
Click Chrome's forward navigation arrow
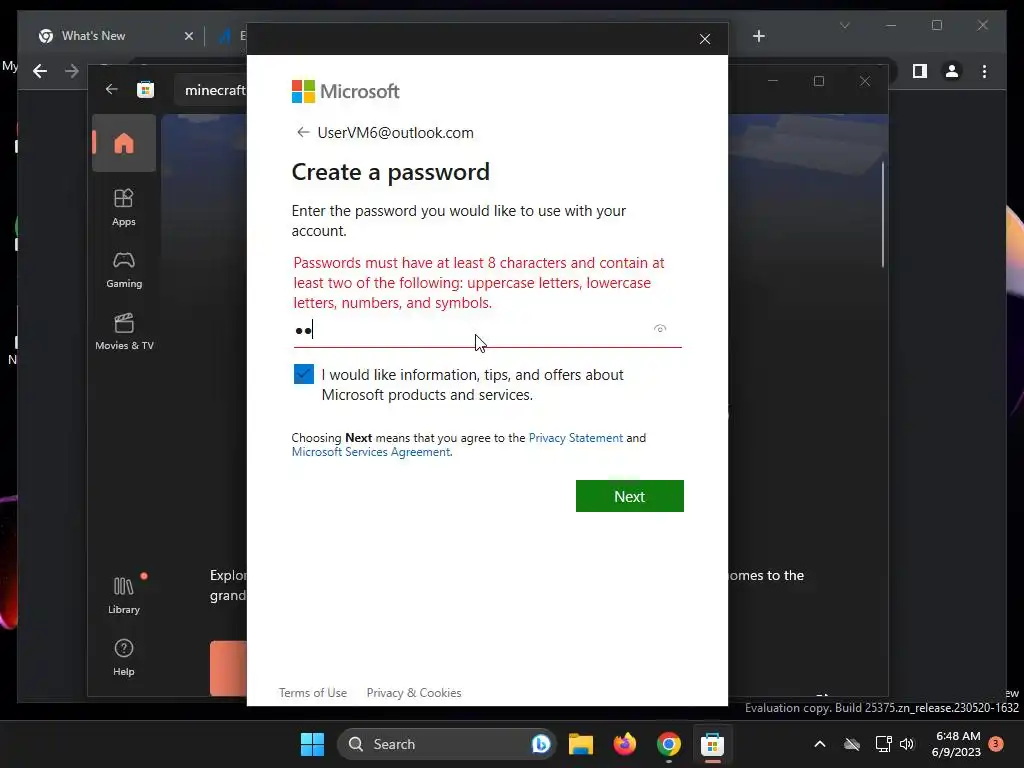pyautogui.click(x=72, y=71)
